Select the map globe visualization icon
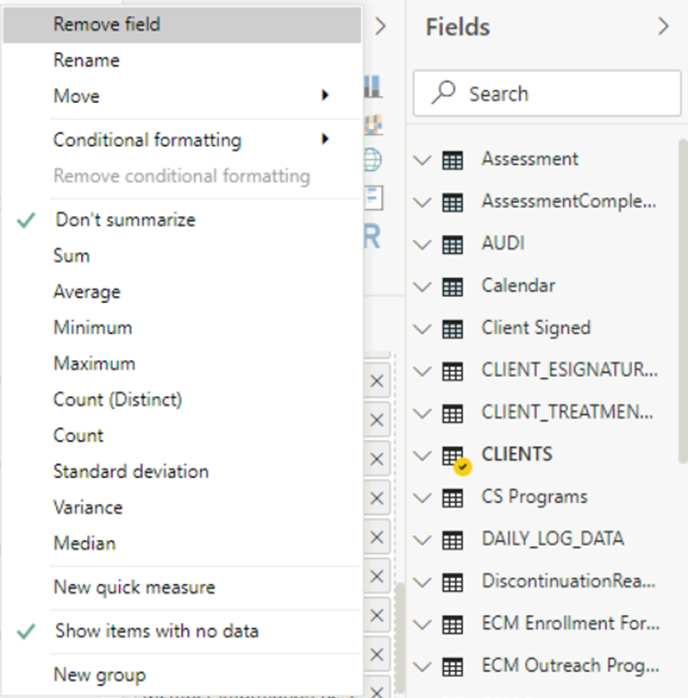This screenshot has width=688, height=698. (373, 160)
